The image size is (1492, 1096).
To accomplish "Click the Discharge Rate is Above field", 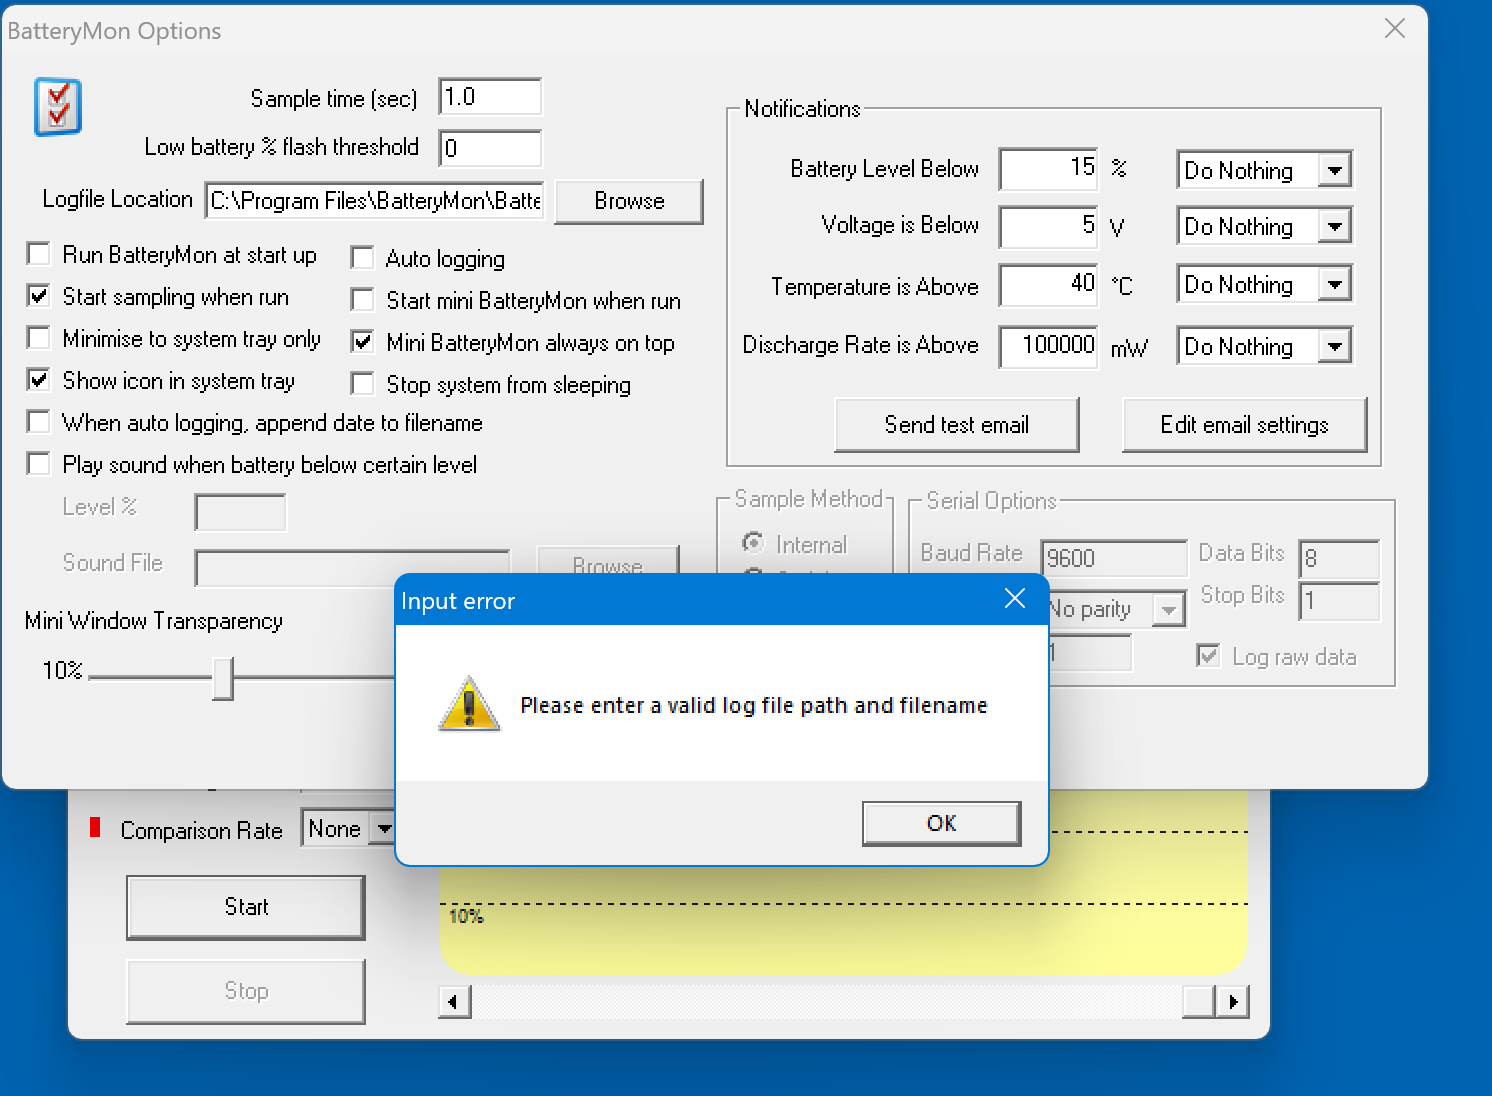I will click(1049, 347).
